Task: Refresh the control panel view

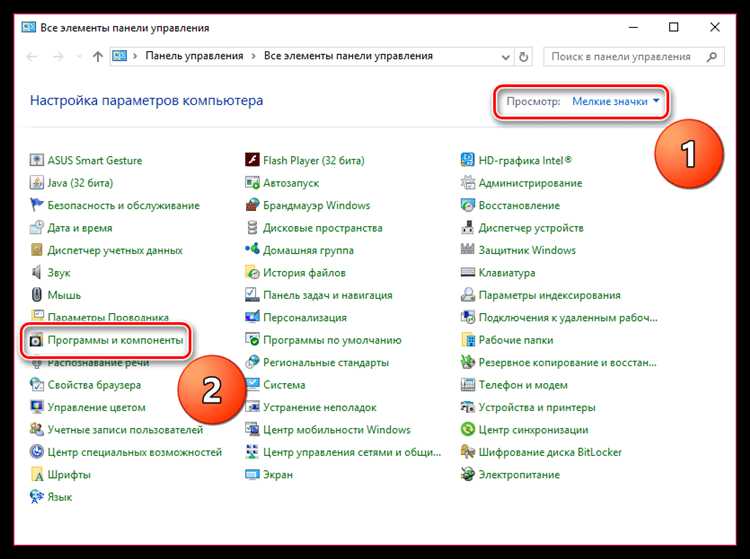Action: [523, 57]
